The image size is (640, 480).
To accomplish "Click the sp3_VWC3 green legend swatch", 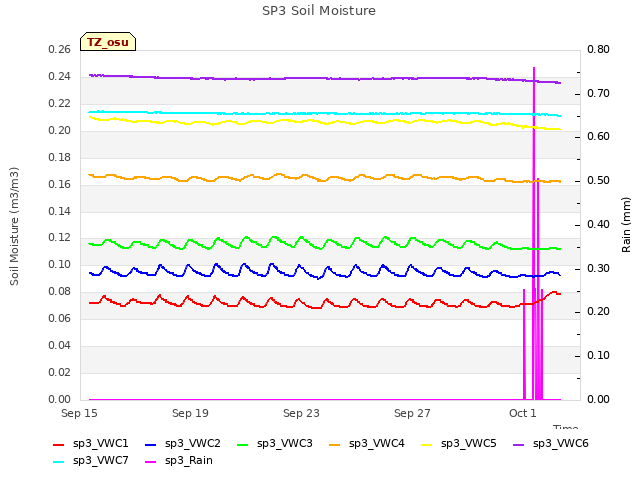I will tap(242, 445).
